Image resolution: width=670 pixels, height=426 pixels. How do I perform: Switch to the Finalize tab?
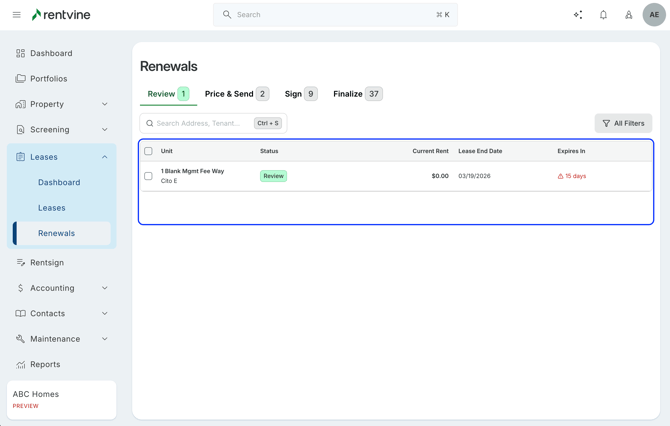coord(357,94)
